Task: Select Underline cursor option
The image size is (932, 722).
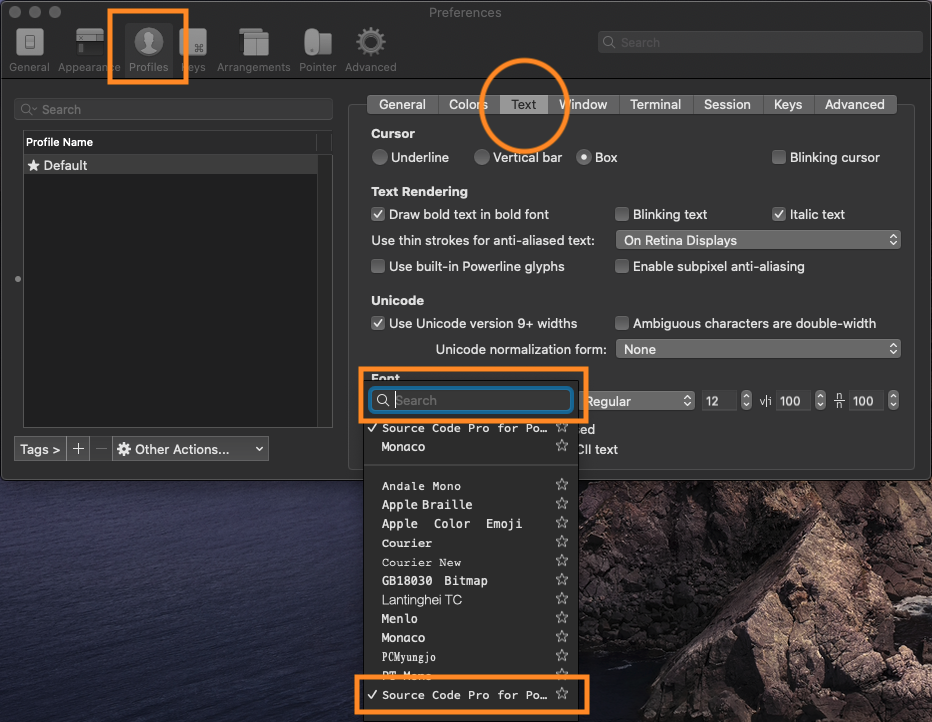Action: click(379, 157)
